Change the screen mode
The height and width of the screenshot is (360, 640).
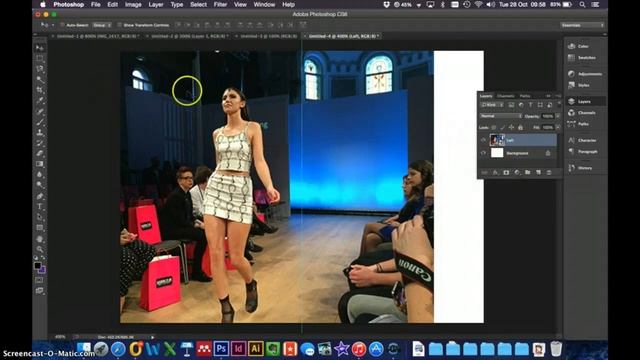pyautogui.click(x=39, y=291)
